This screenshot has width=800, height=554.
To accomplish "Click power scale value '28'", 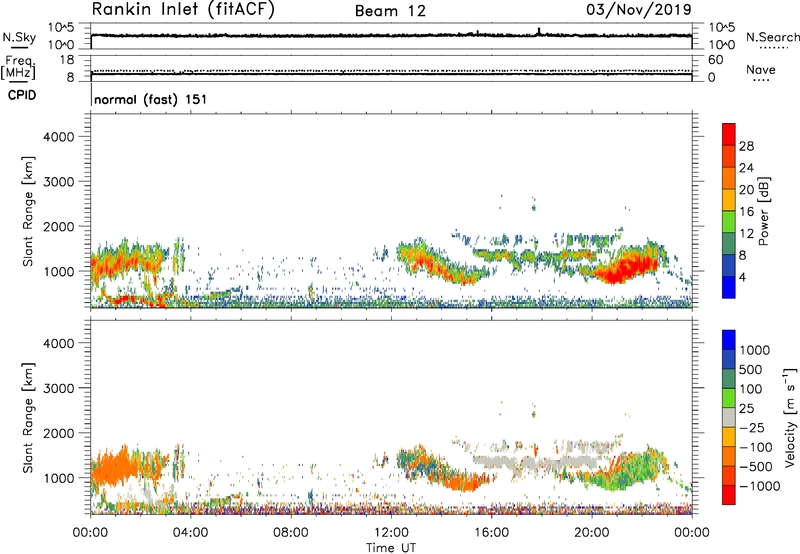I will tap(746, 146).
